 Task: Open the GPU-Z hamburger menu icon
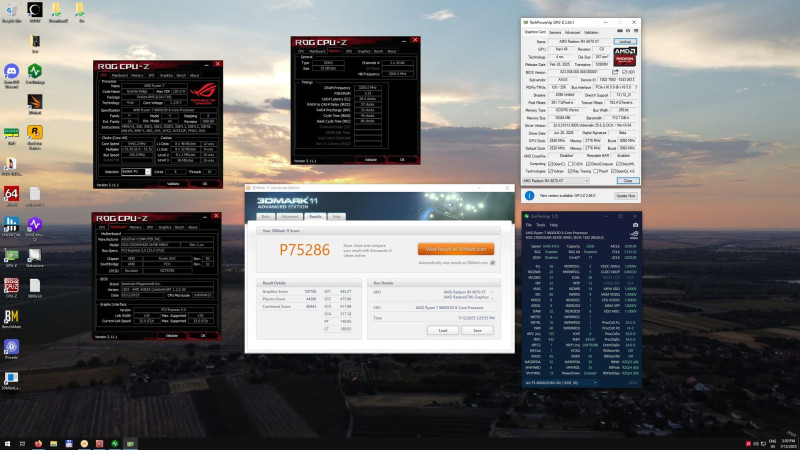[x=636, y=31]
